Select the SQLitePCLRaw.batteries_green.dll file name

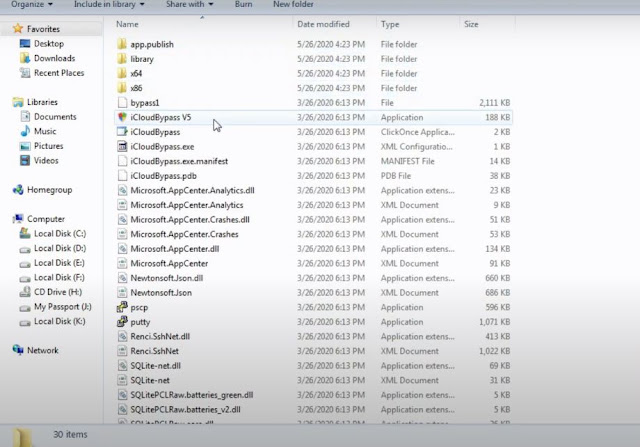coord(192,395)
